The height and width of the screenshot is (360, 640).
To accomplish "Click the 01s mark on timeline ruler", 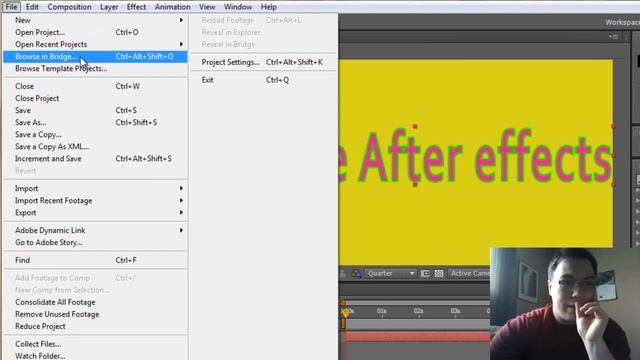I will pyautogui.click(x=382, y=311).
